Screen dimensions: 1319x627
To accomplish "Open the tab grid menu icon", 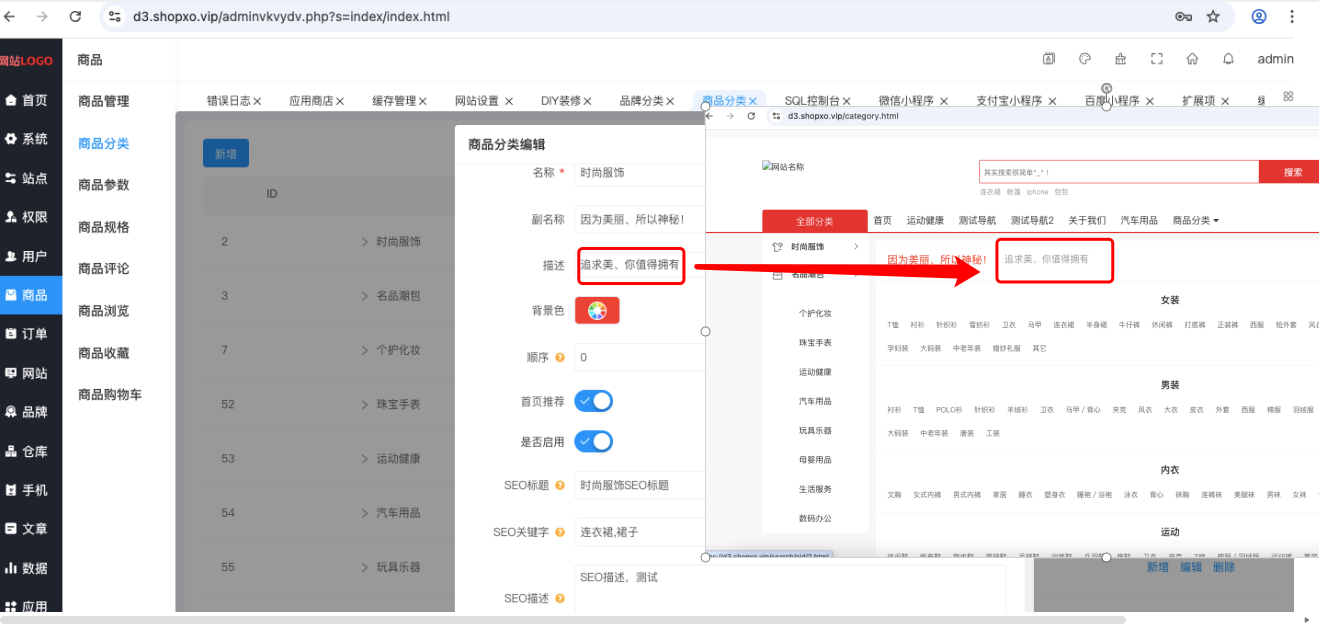I will (1288, 96).
